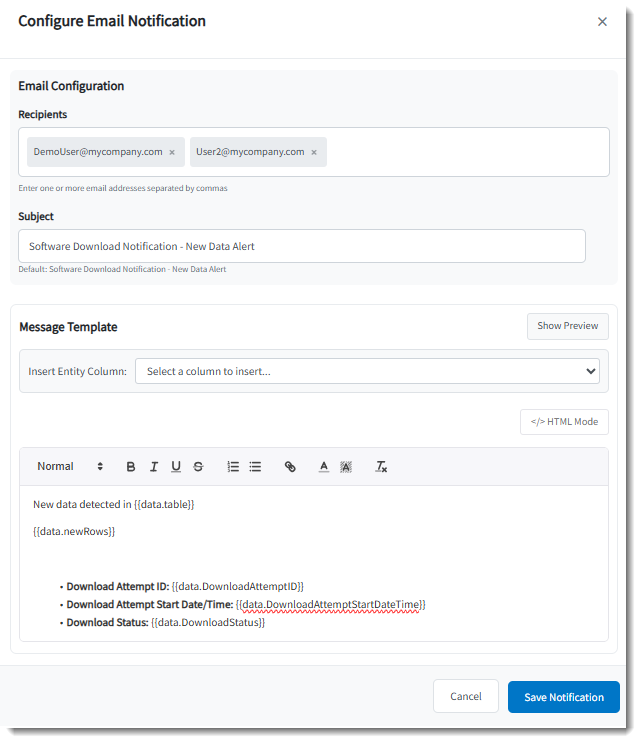
Task: Close the Configure Email Notification dialog
Action: pyautogui.click(x=602, y=22)
